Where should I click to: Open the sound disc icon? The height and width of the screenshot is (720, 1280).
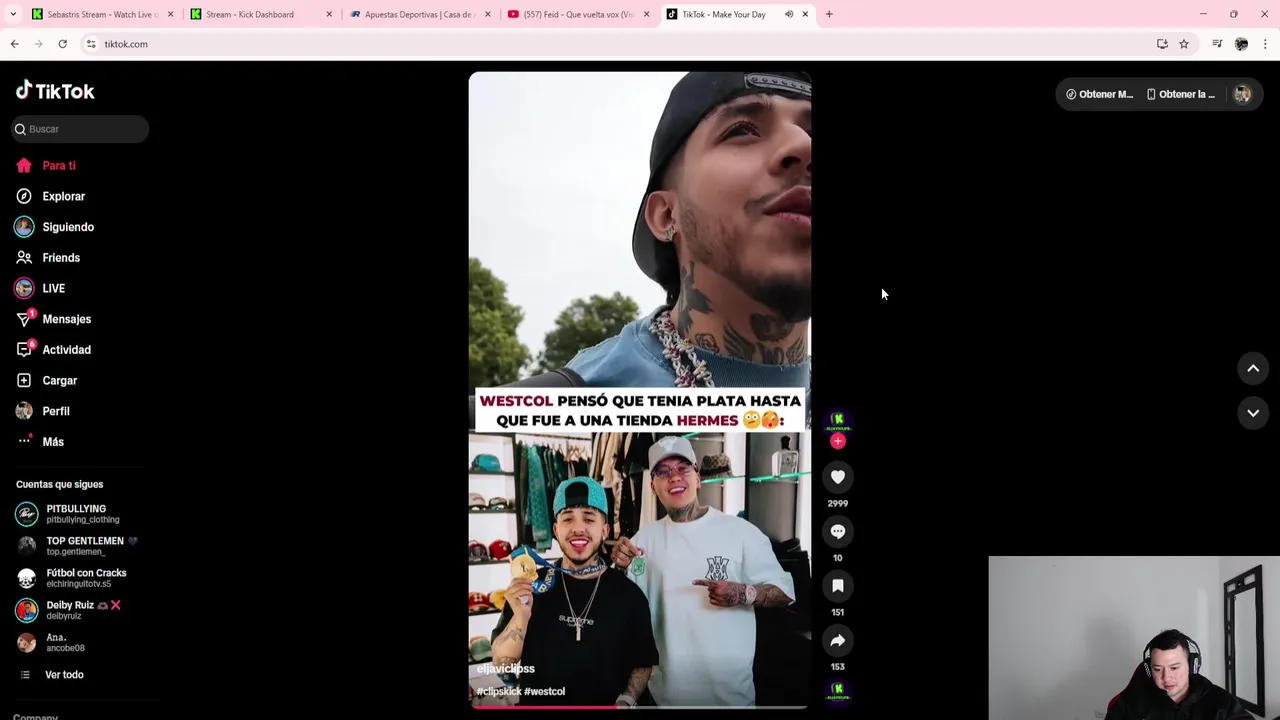coord(838,691)
